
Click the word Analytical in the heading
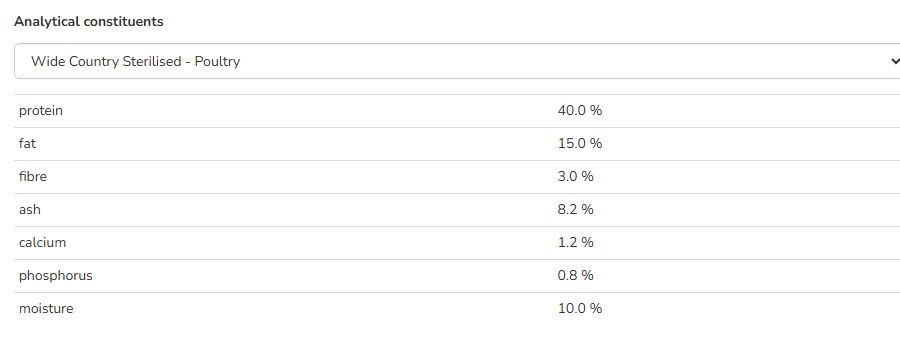tap(46, 21)
